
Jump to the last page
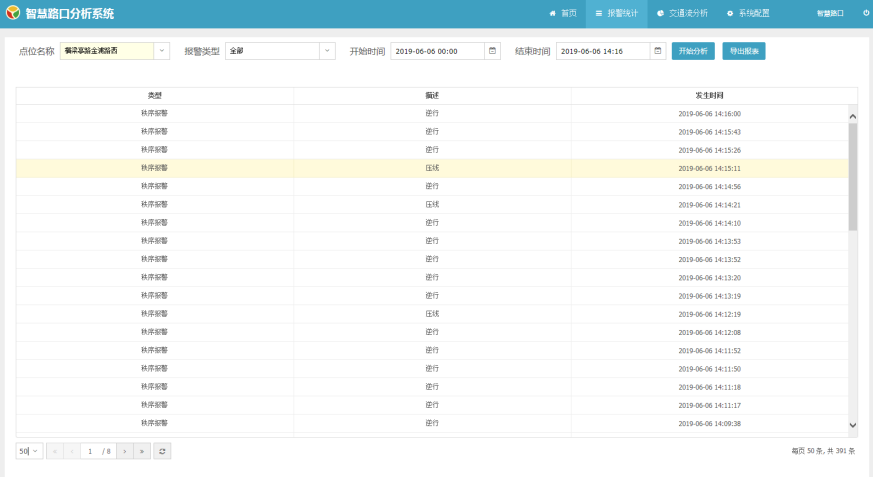pos(142,451)
